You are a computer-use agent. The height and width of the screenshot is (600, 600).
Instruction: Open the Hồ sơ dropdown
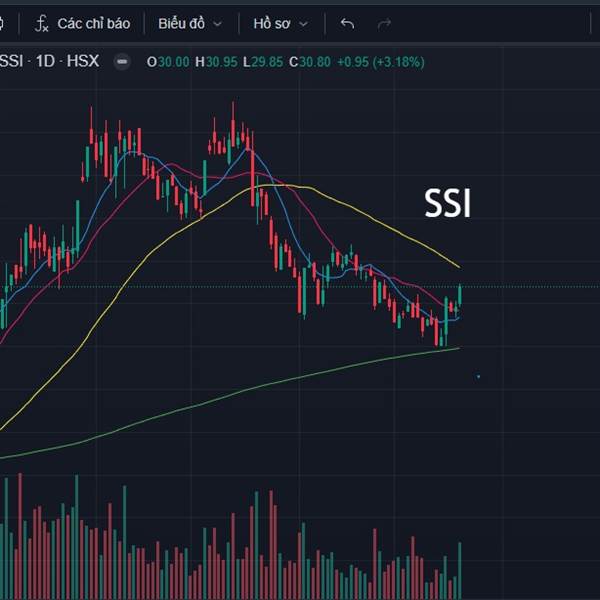pos(280,23)
